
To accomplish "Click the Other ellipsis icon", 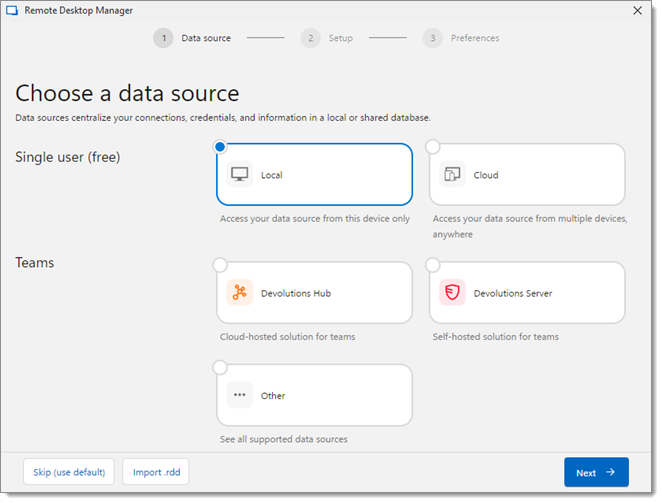I will tap(239, 395).
